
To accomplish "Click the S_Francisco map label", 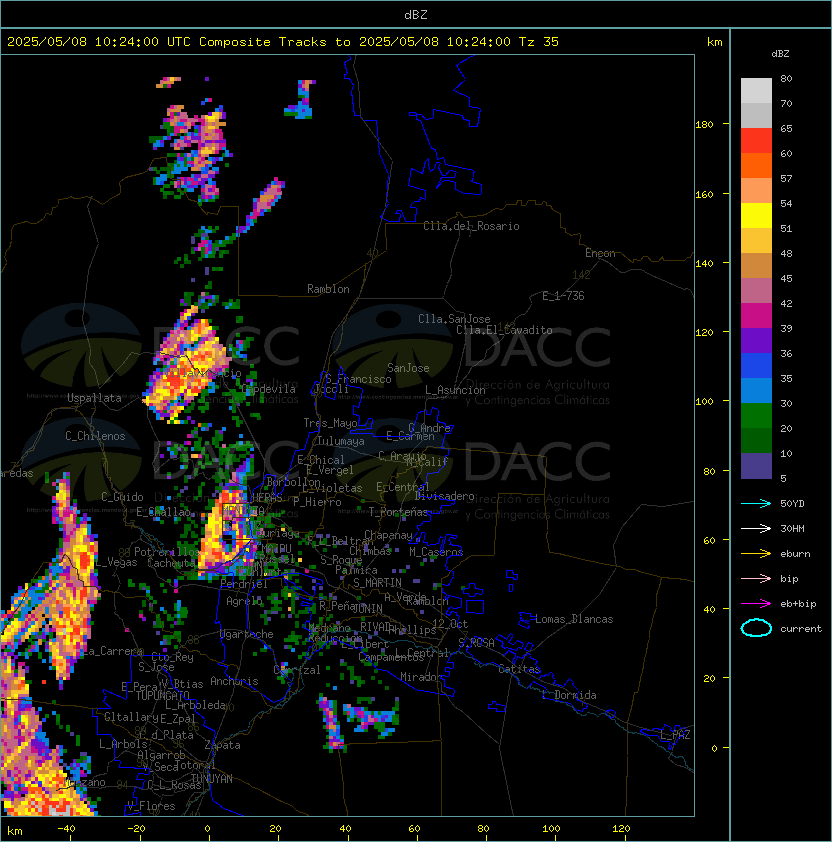I will coord(358,379).
